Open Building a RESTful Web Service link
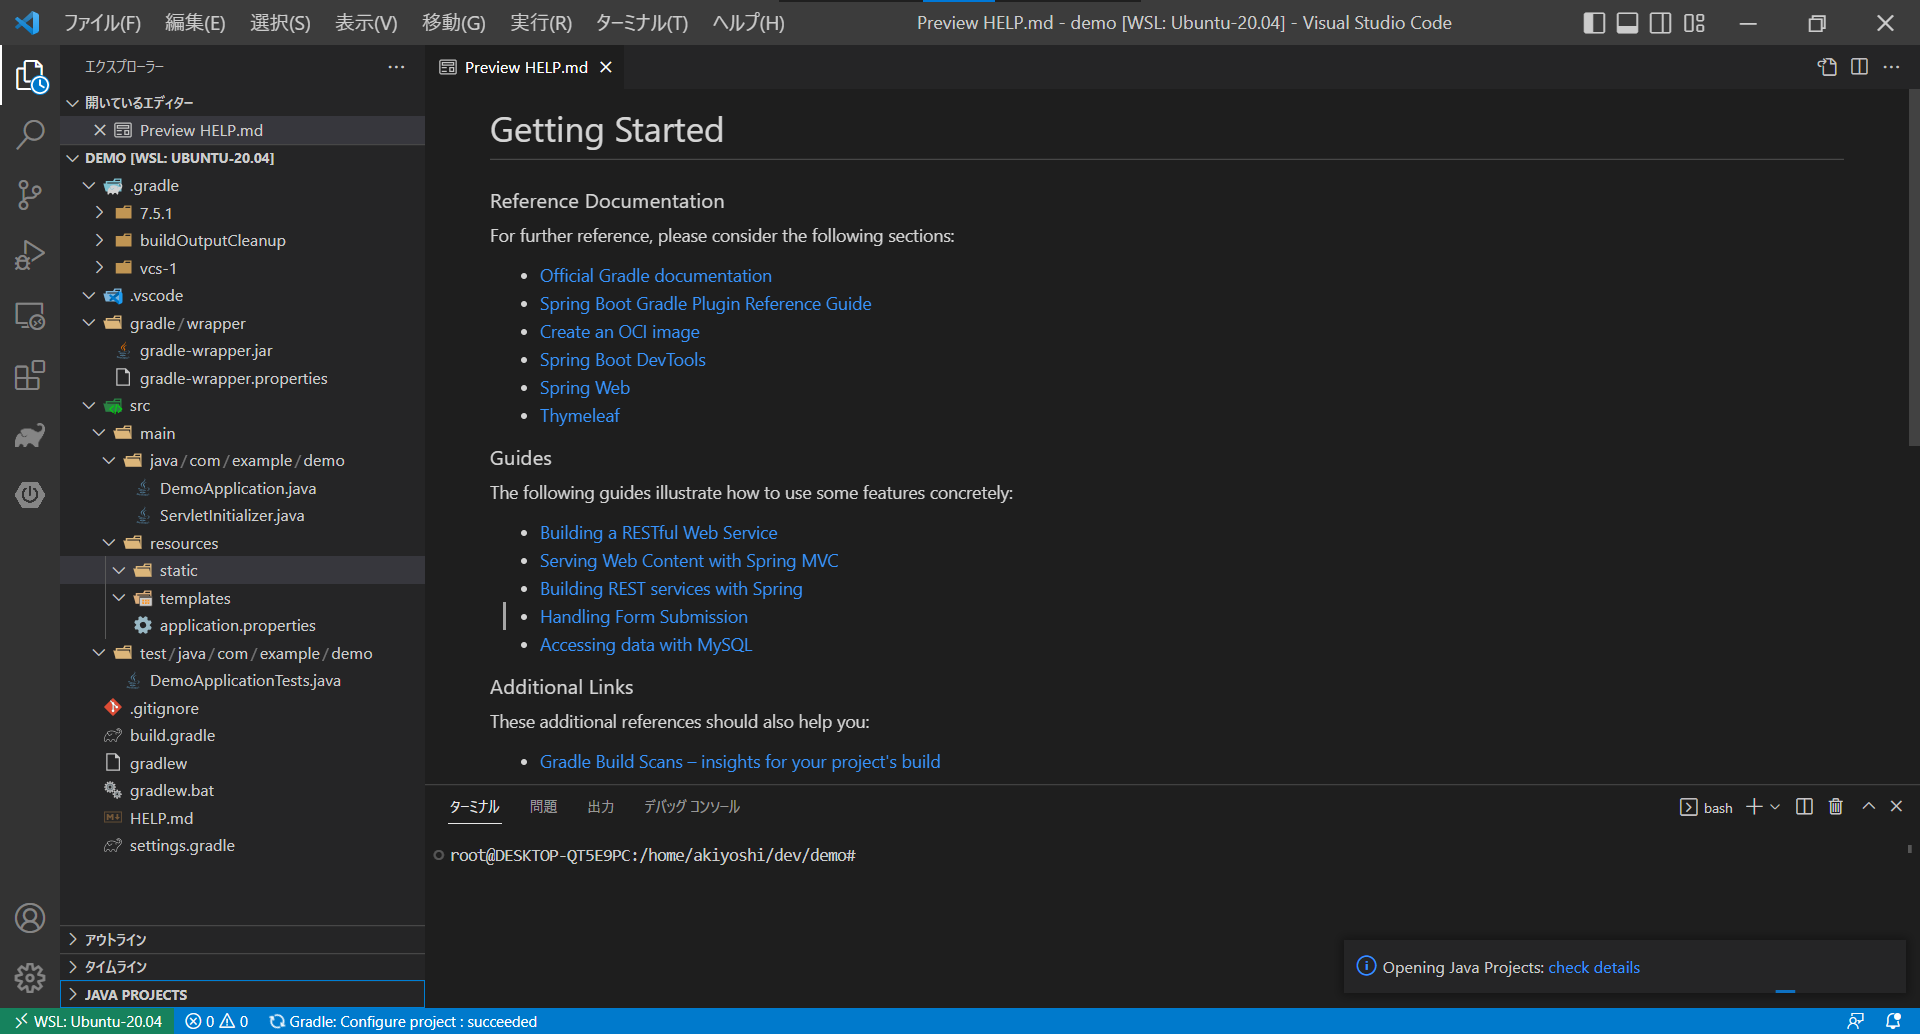 (659, 533)
